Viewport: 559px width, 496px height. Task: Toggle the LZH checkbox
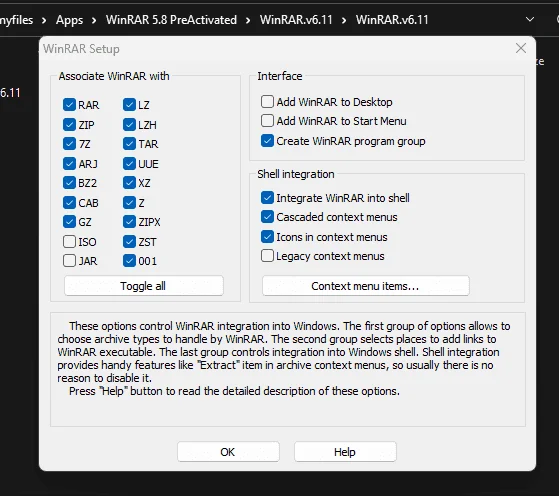click(129, 125)
